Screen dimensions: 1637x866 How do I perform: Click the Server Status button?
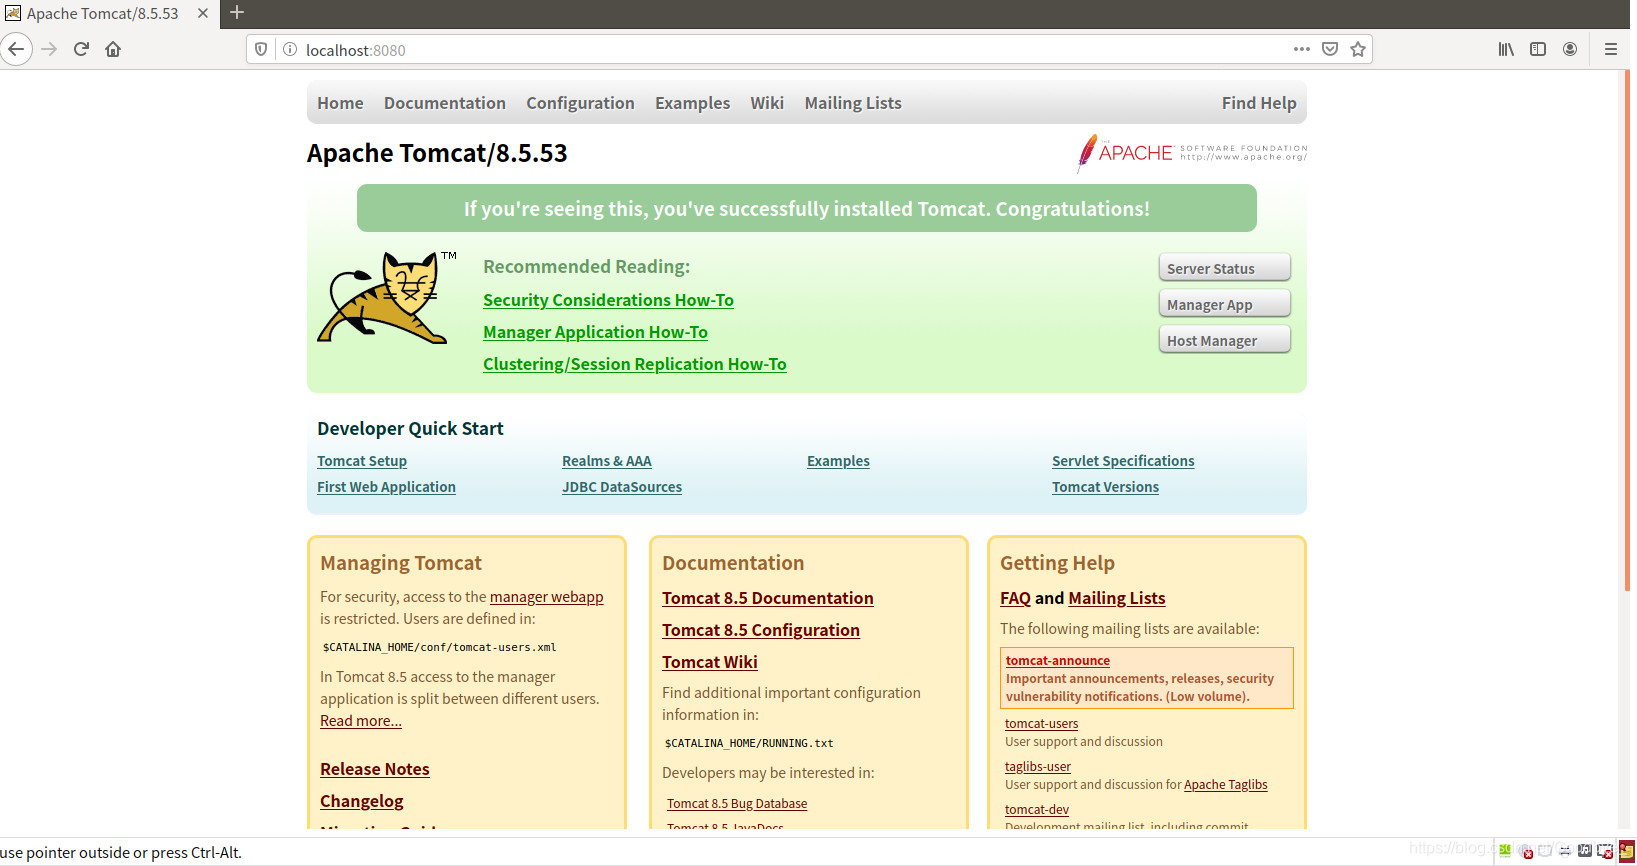[x=1224, y=268]
